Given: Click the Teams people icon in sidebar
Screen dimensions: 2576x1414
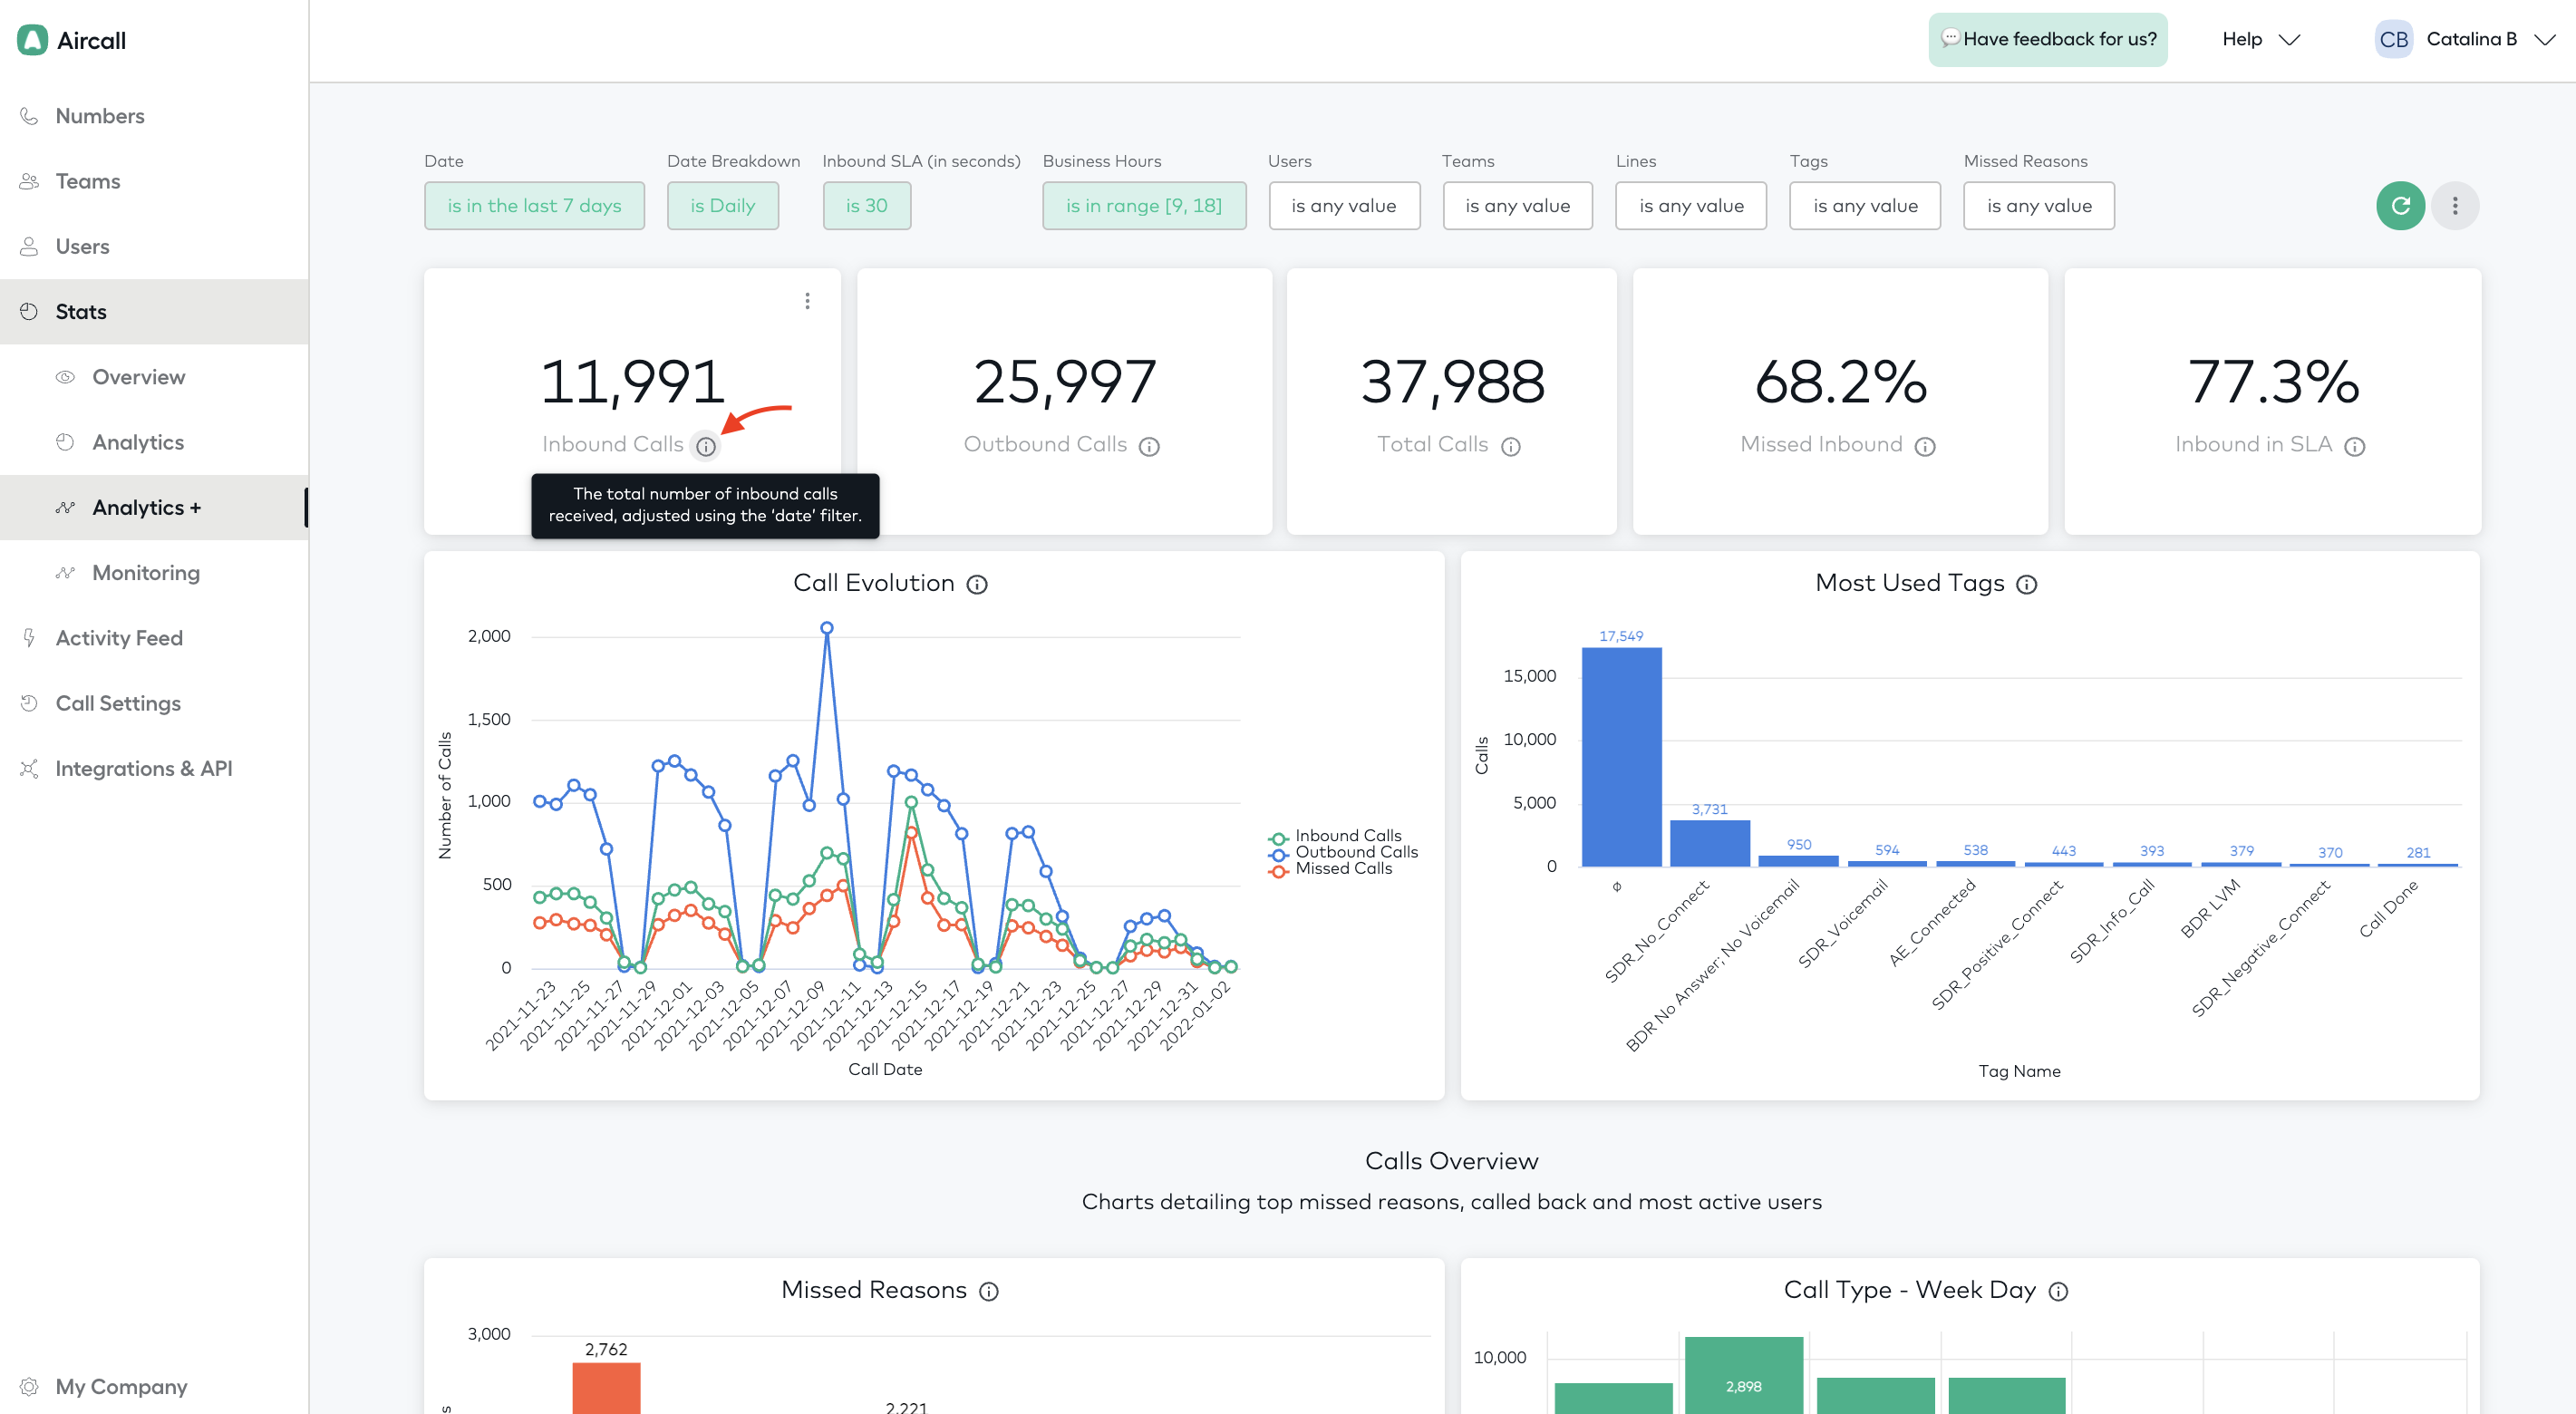Looking at the screenshot, I should [x=29, y=181].
